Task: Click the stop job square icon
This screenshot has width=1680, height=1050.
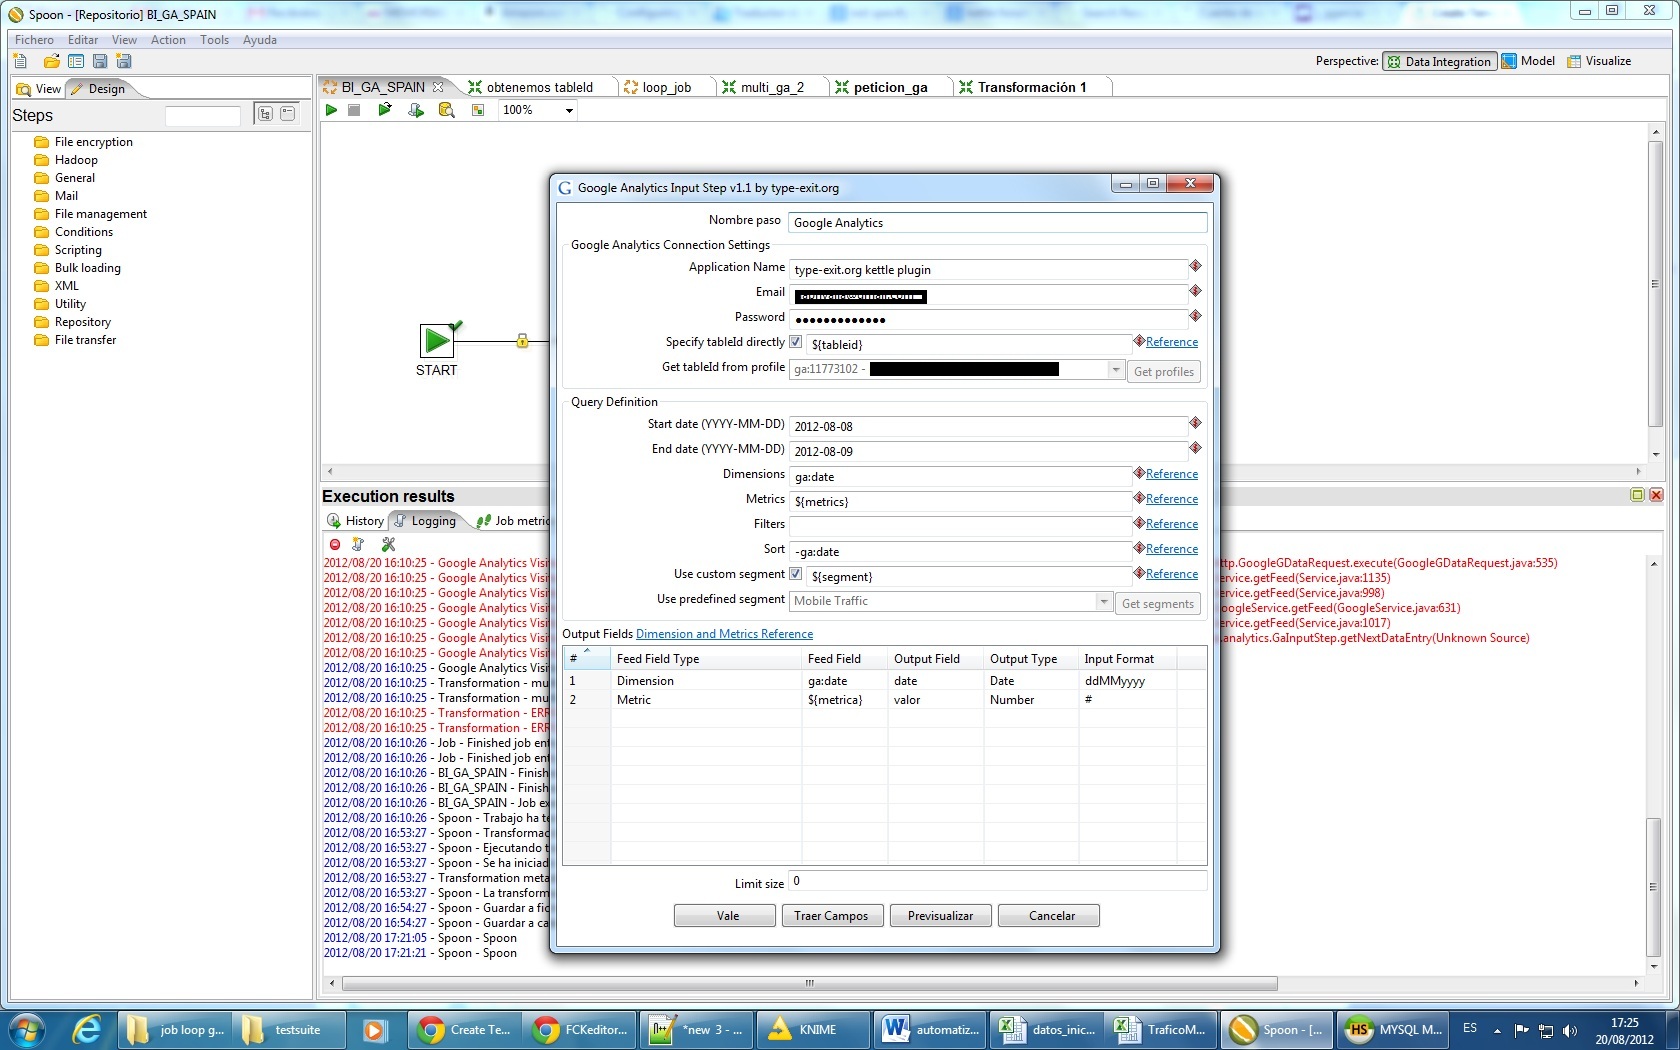Action: coord(354,110)
